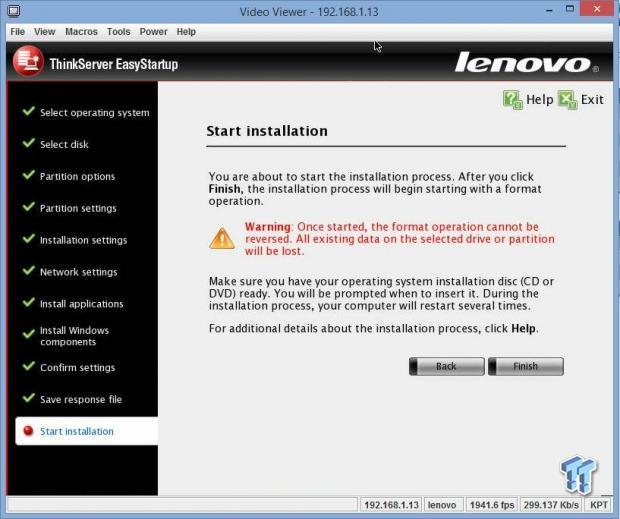Click the red 'Warning' text
620x519 pixels.
pos(268,227)
